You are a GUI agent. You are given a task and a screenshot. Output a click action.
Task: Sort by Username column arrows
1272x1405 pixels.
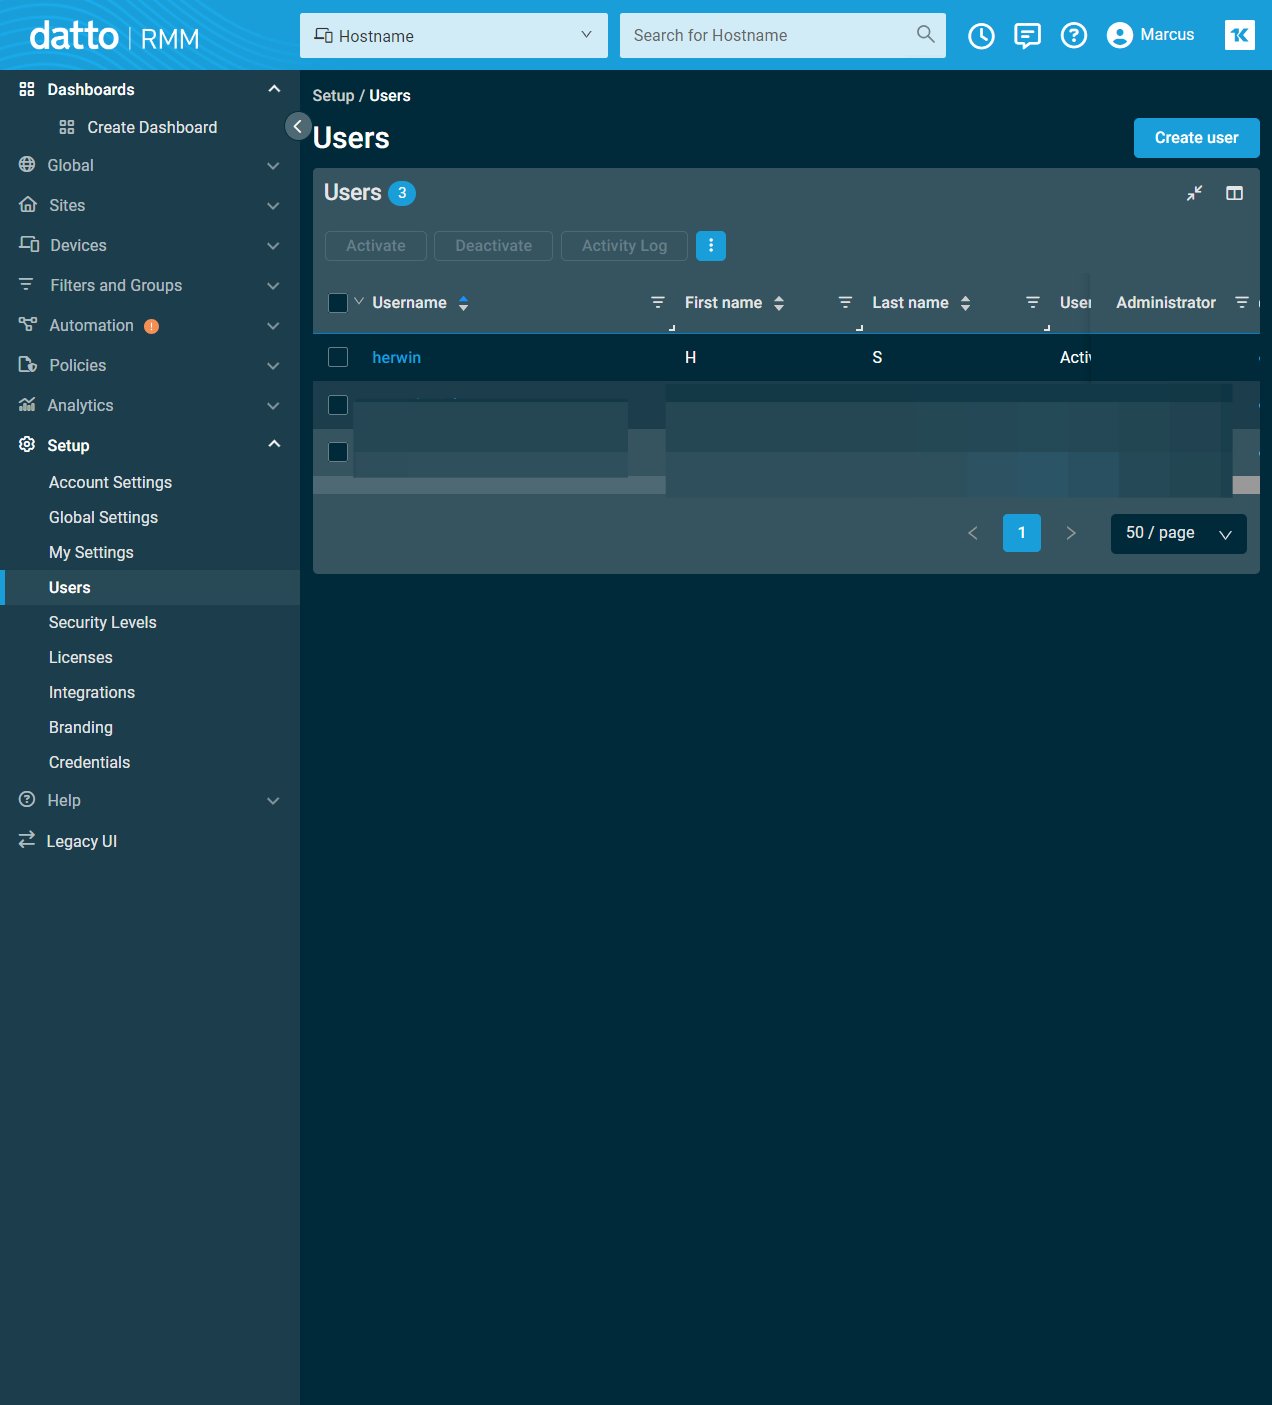(x=463, y=303)
